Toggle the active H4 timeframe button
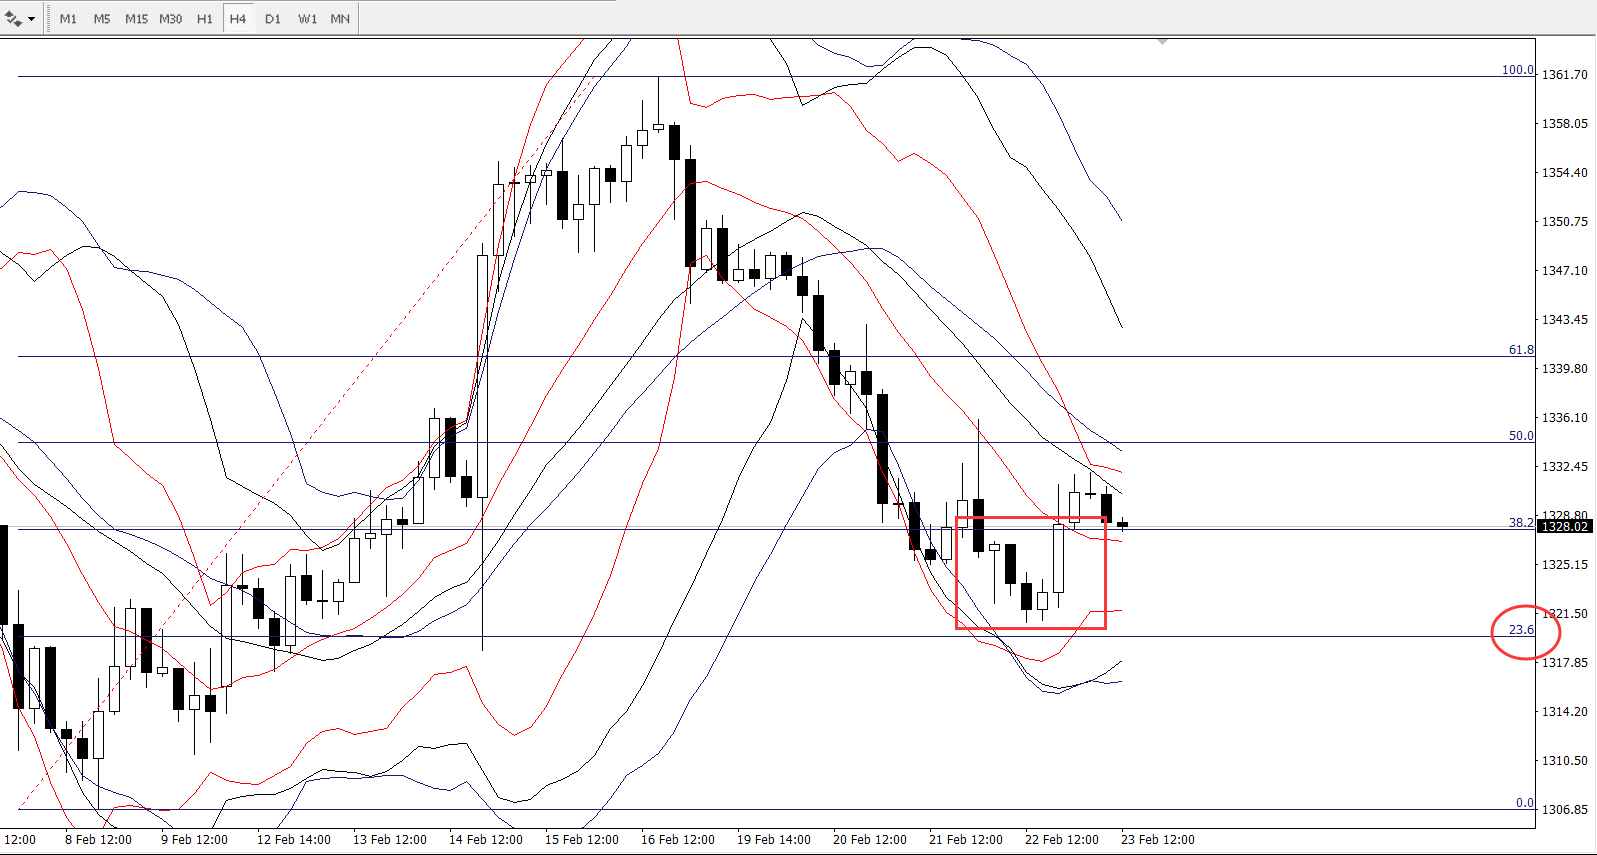This screenshot has width=1597, height=855. pyautogui.click(x=238, y=19)
